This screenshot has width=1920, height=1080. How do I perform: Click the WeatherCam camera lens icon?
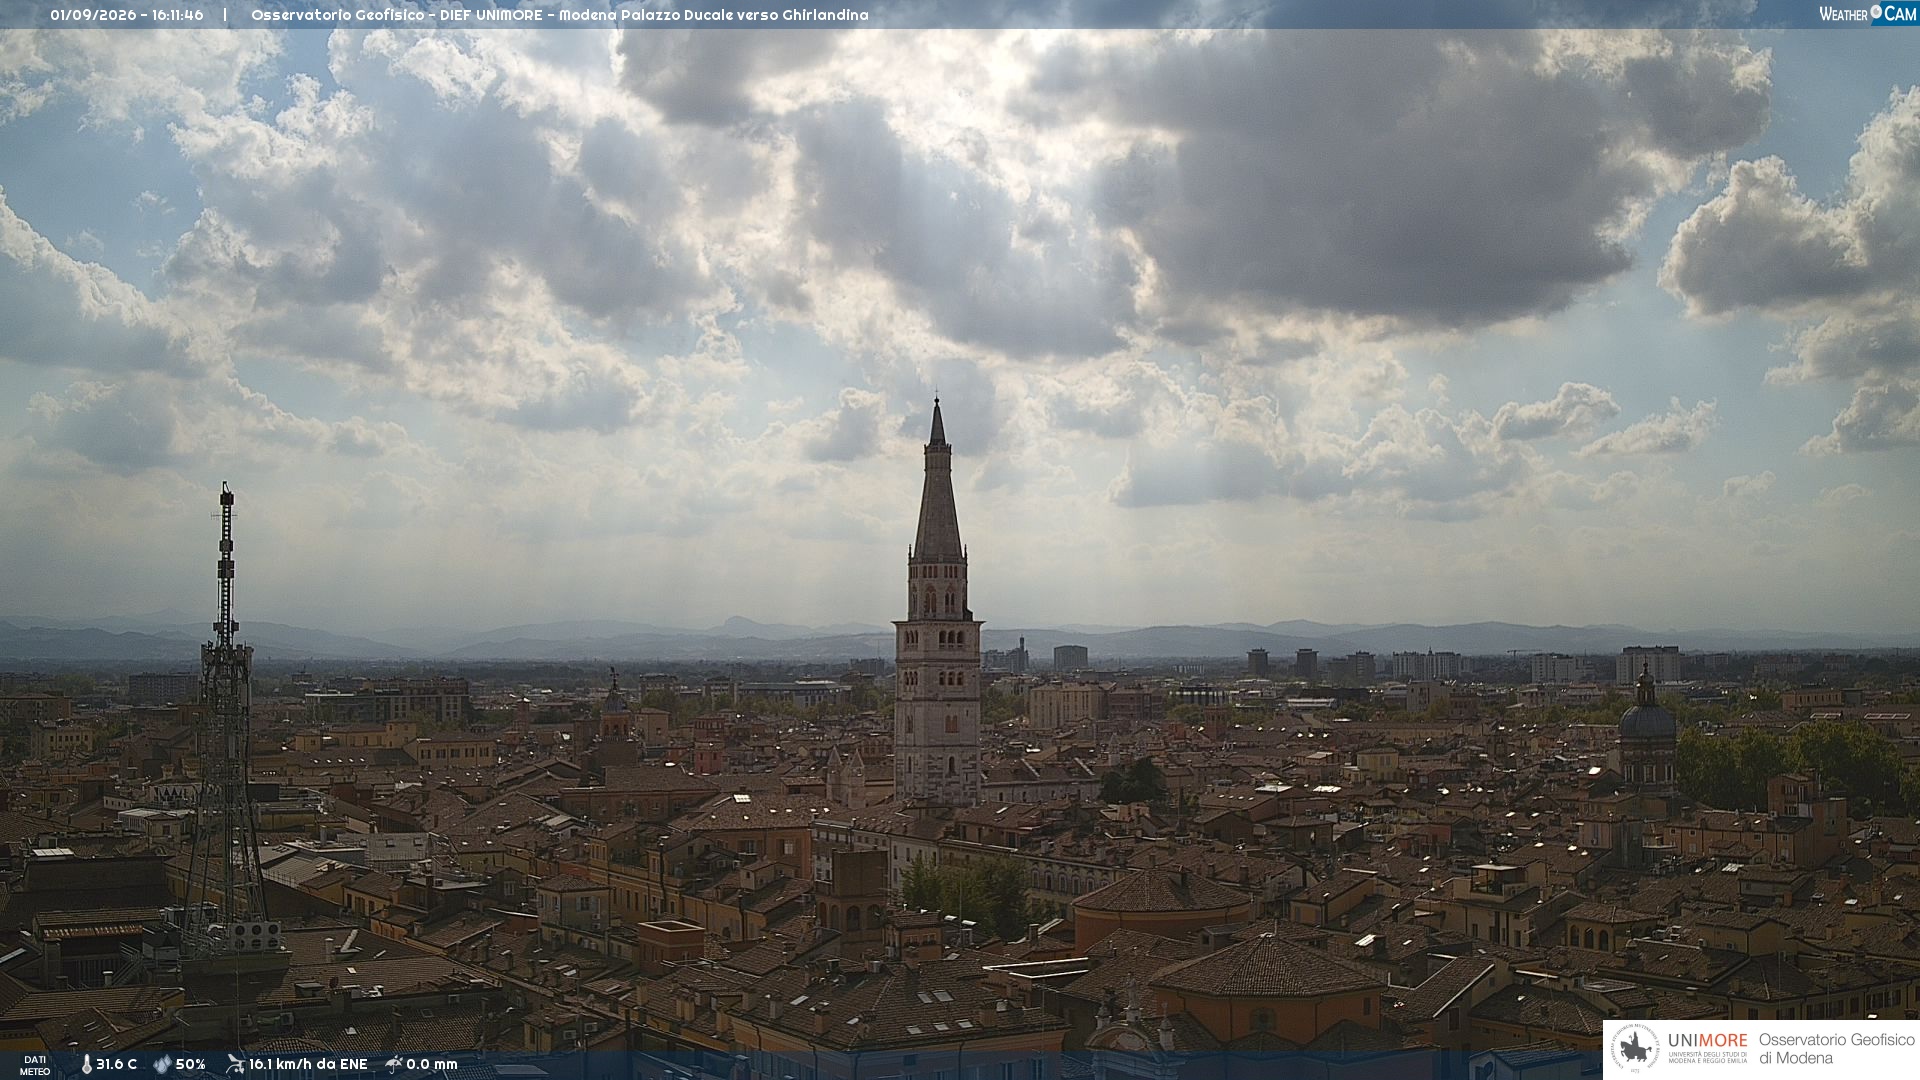(1876, 12)
